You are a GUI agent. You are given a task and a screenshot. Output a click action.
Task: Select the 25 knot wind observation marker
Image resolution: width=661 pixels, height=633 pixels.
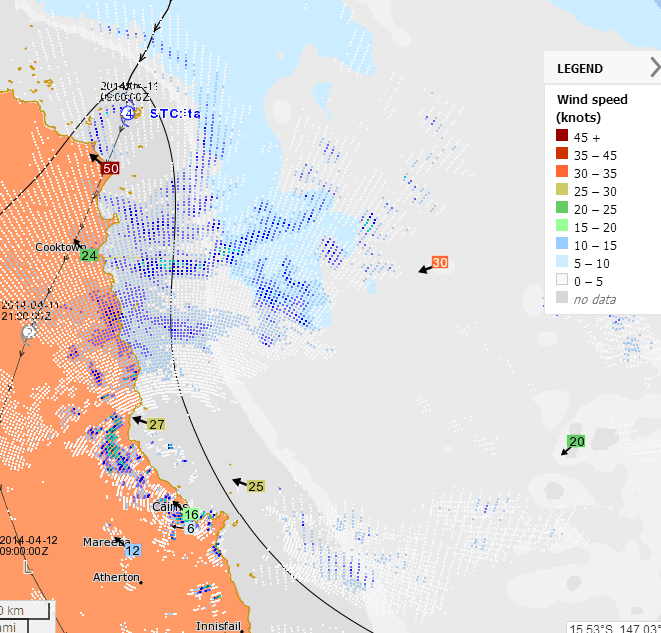coord(256,486)
